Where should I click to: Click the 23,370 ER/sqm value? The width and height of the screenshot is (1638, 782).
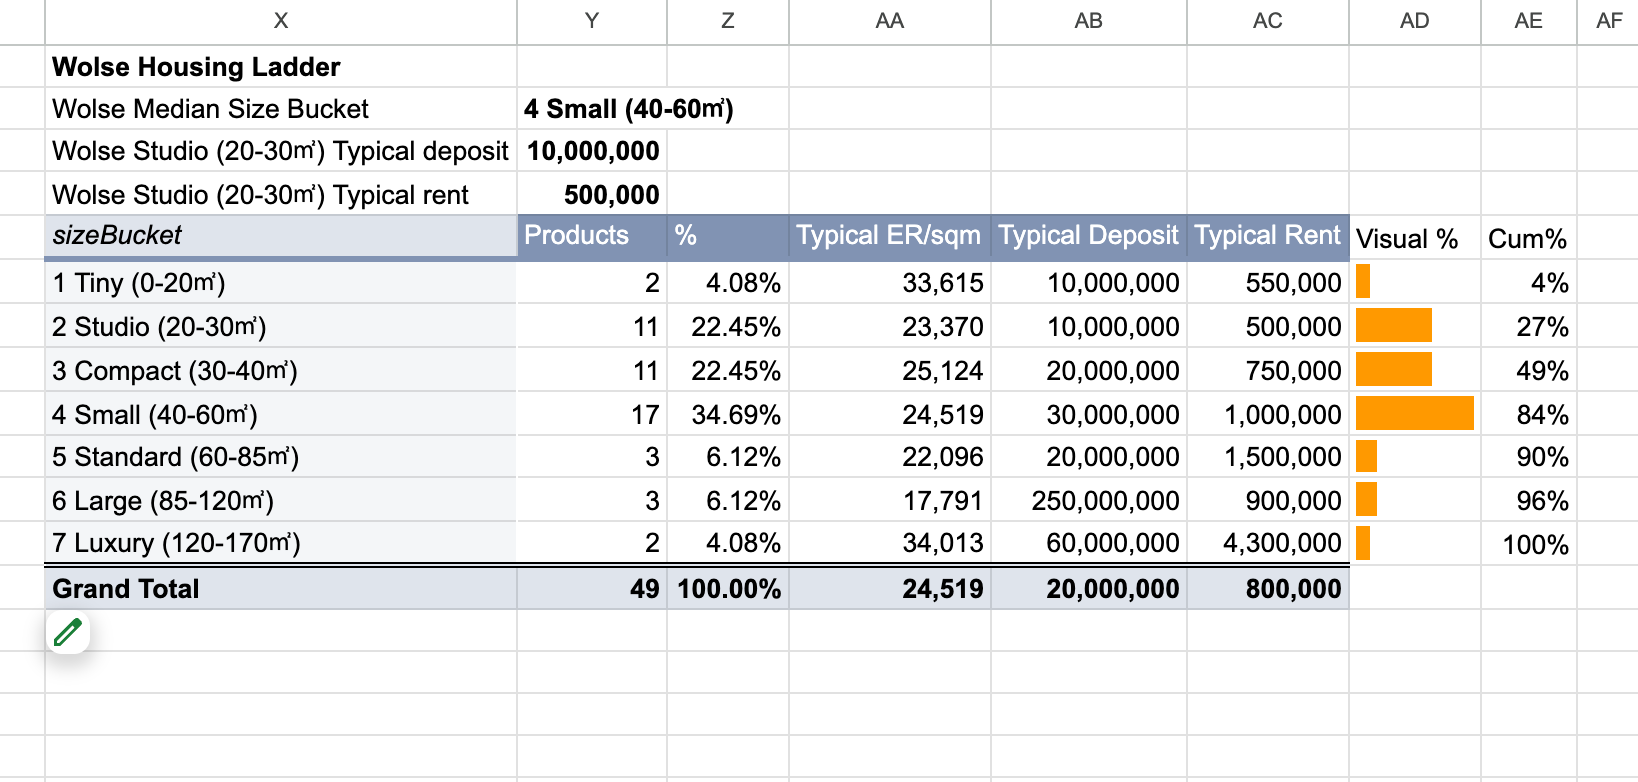point(890,327)
